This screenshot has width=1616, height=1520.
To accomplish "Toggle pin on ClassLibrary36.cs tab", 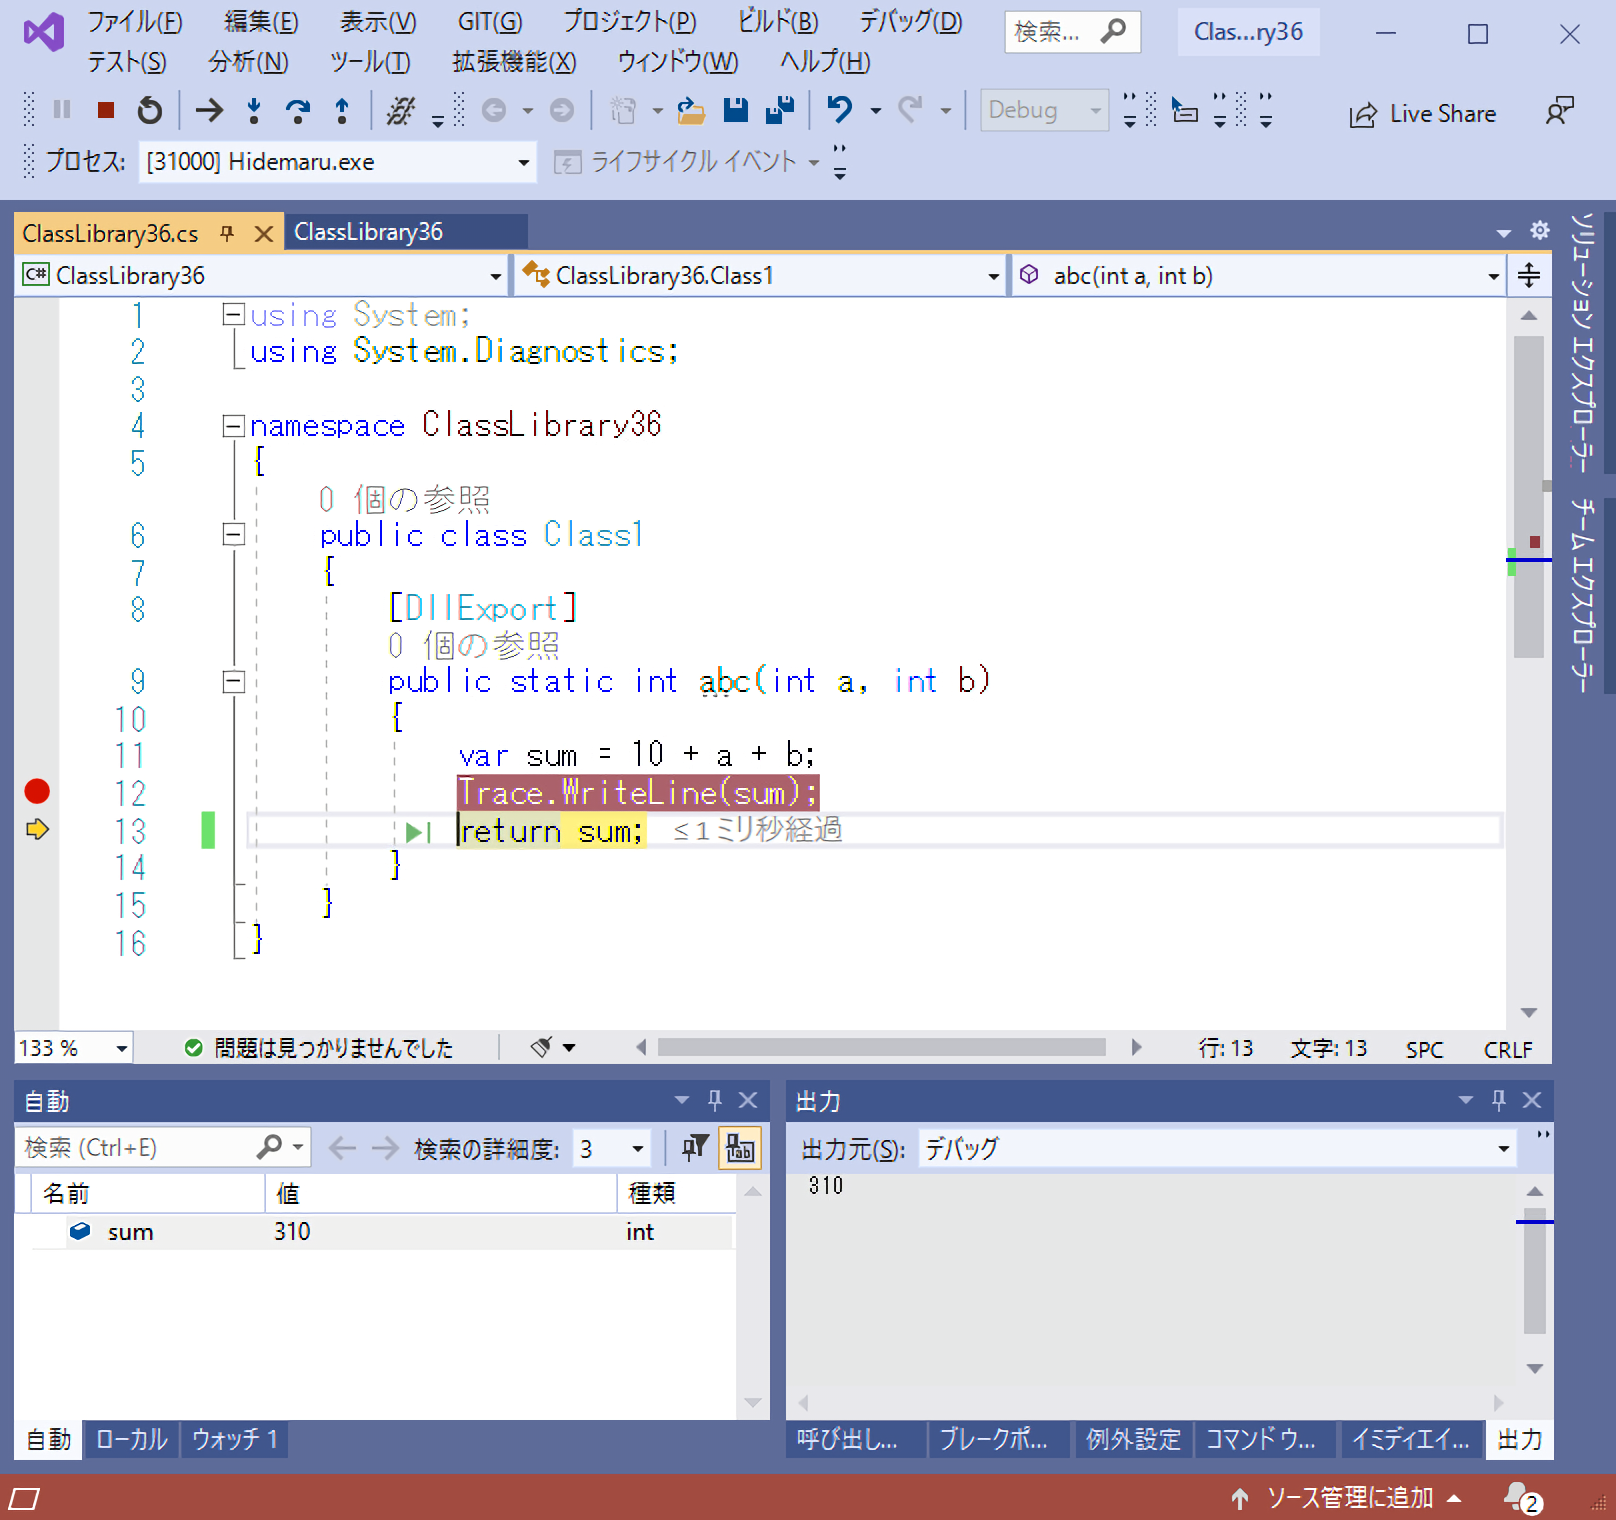I will pos(227,233).
